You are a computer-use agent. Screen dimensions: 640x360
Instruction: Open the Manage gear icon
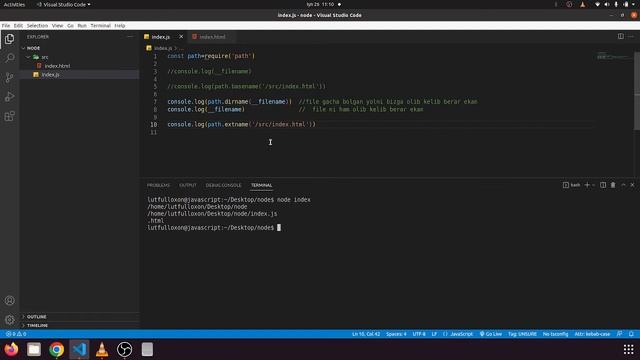pyautogui.click(x=9, y=320)
